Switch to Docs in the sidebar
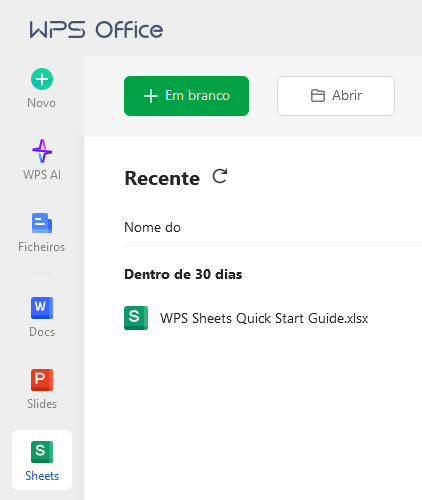The height and width of the screenshot is (500, 422). click(42, 317)
